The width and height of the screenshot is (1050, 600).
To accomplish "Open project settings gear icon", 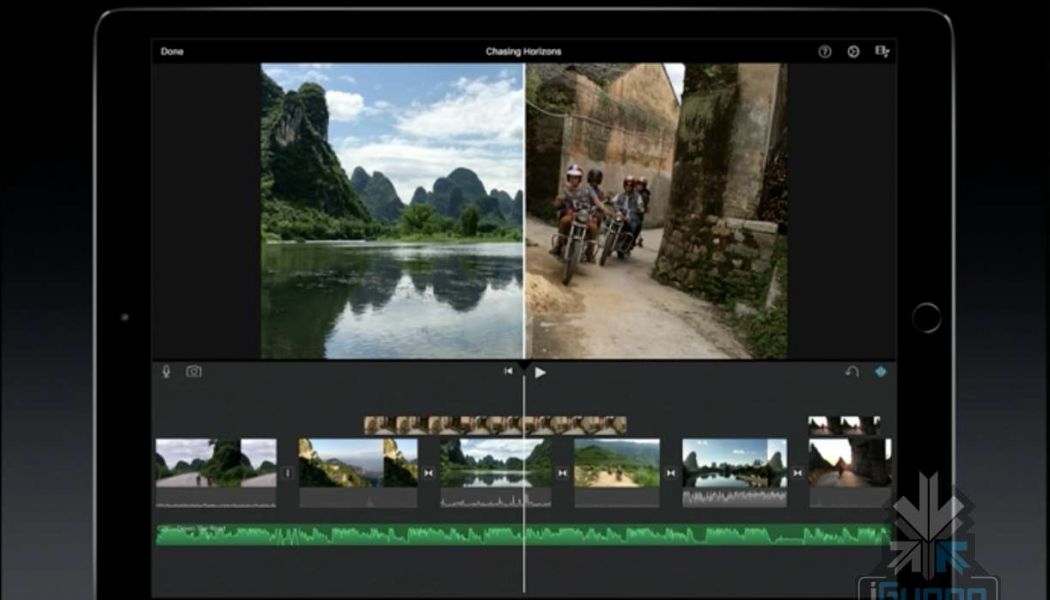I will [x=853, y=52].
